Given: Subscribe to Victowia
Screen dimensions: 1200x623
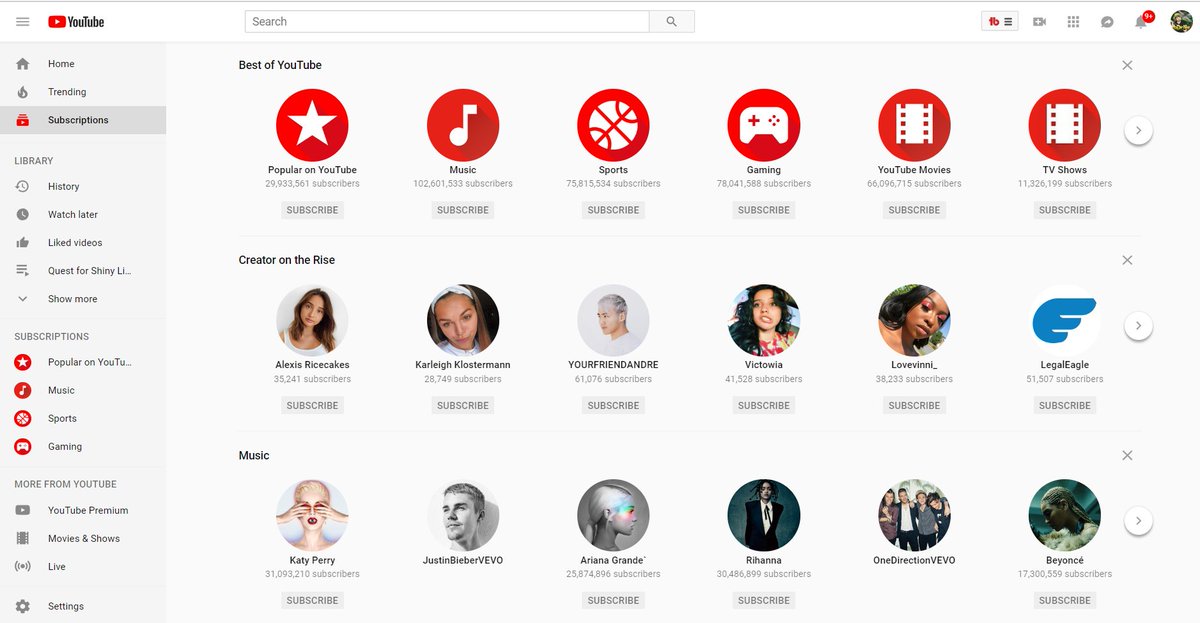Looking at the screenshot, I should pos(764,405).
